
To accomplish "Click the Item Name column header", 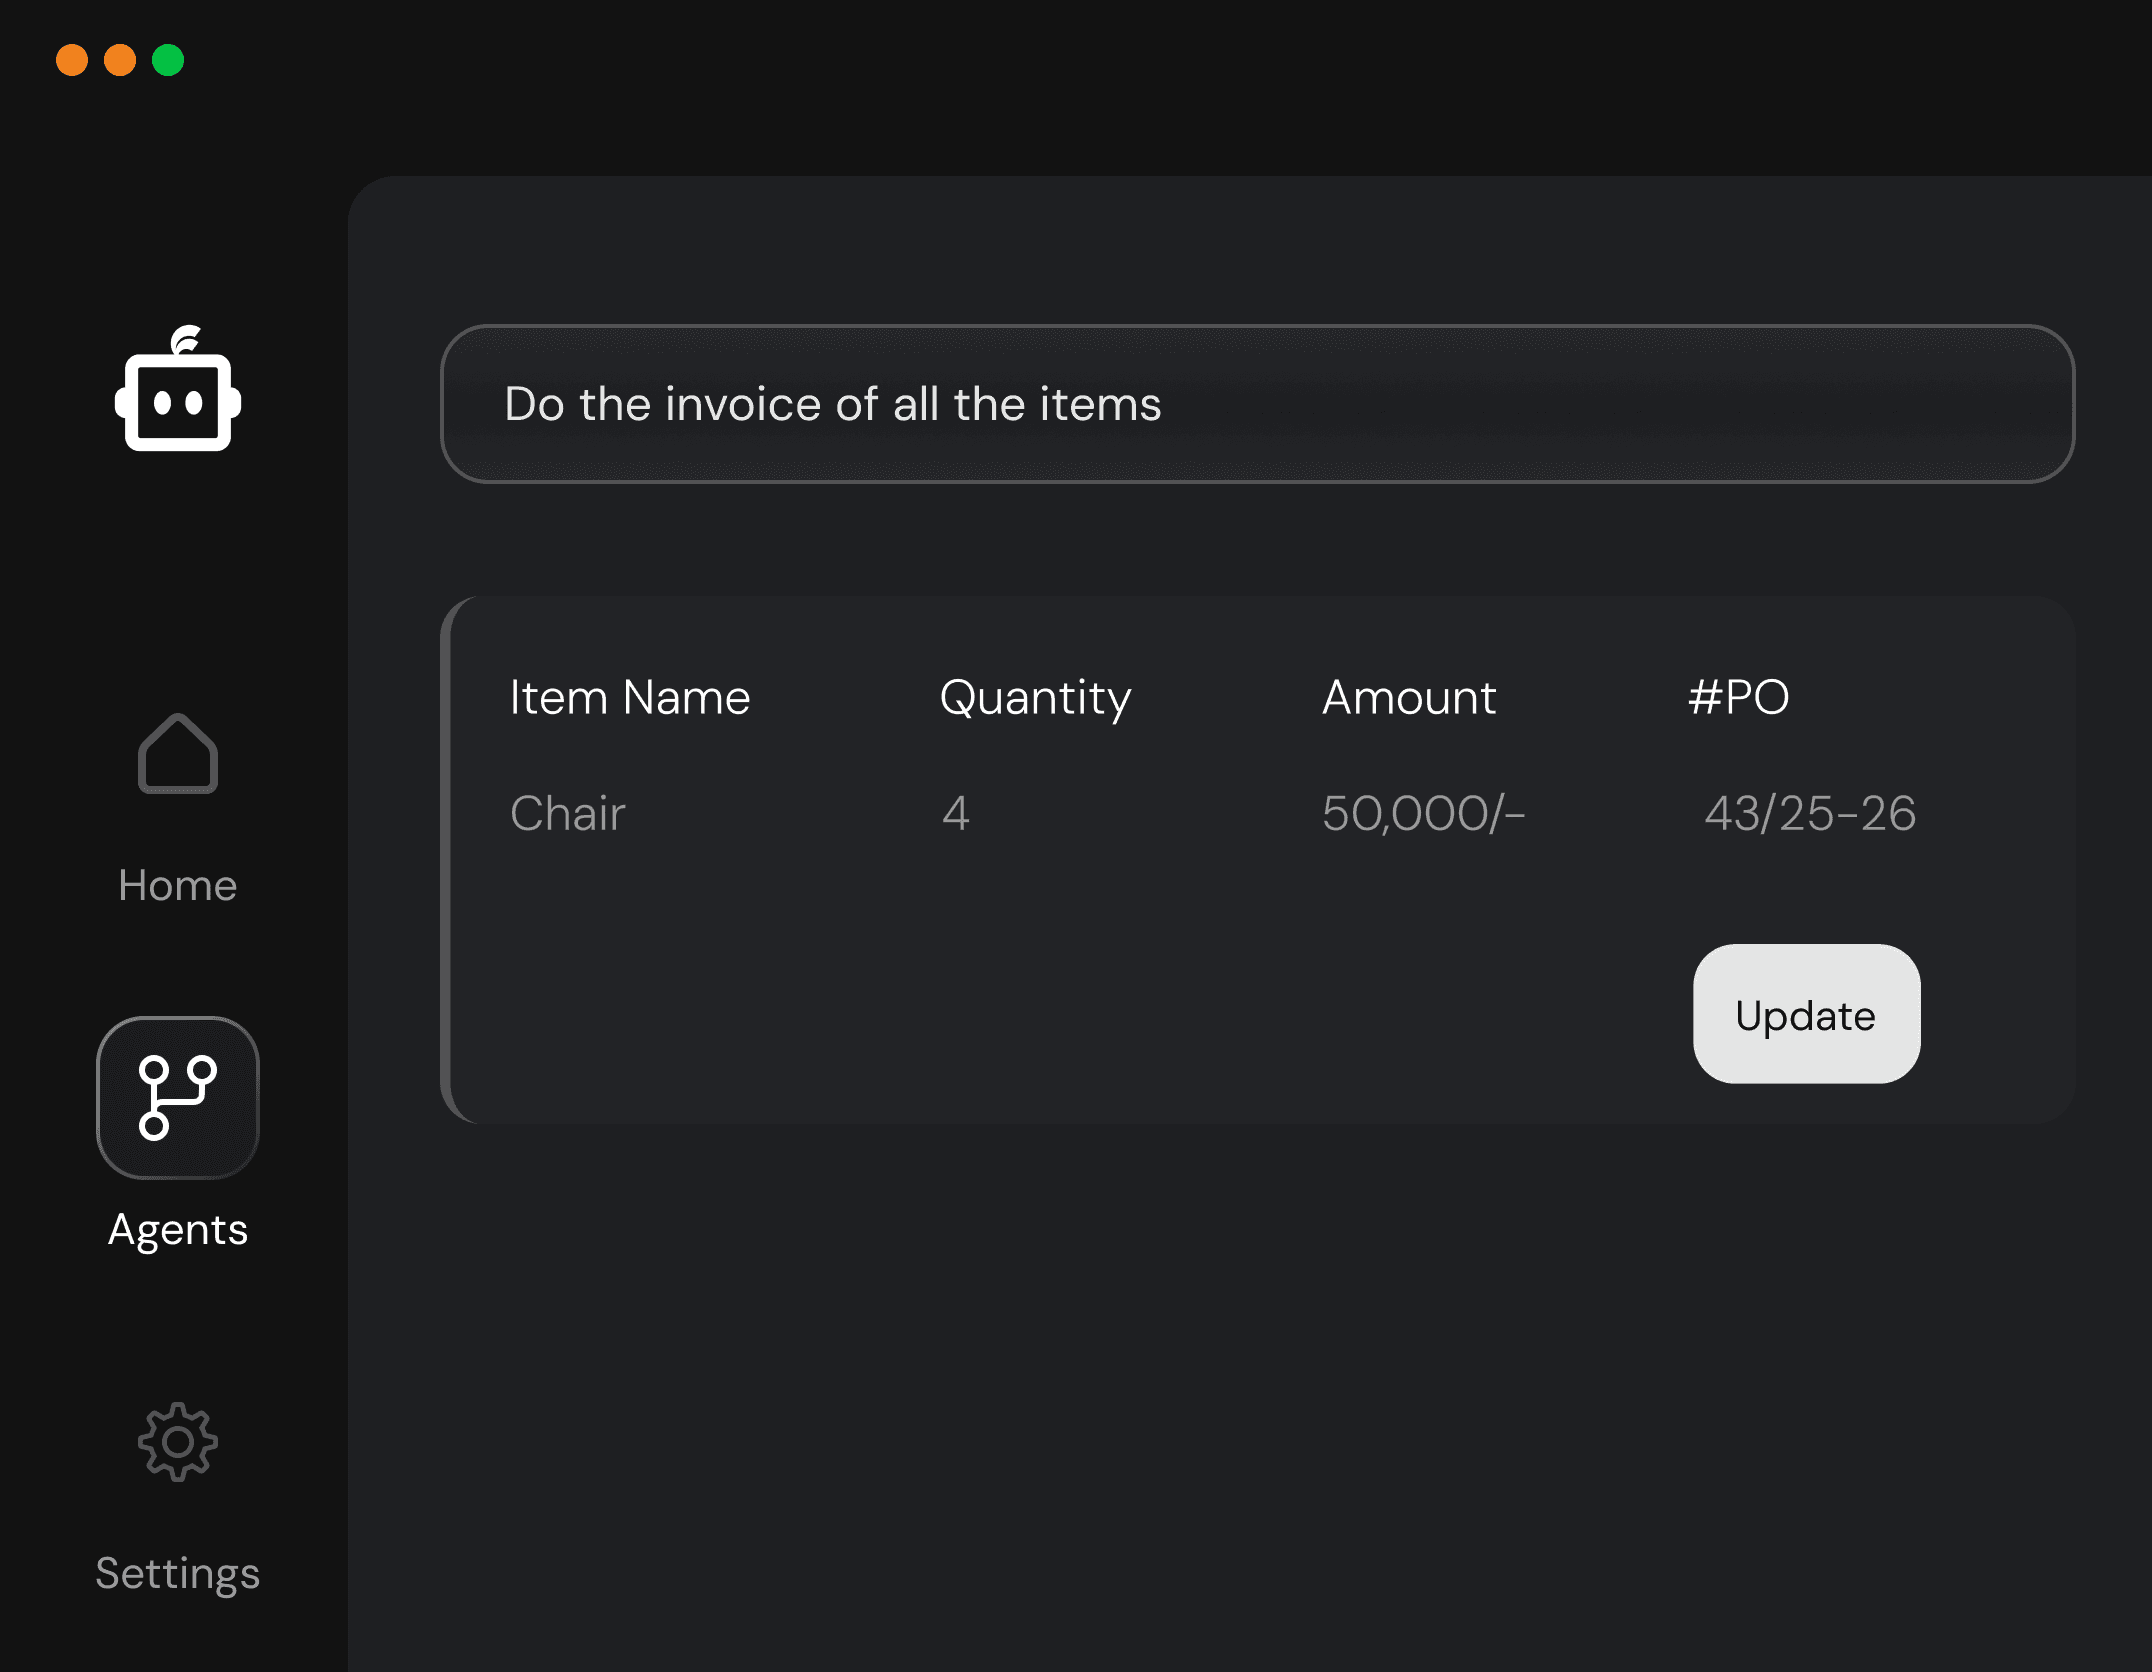I will pos(629,697).
